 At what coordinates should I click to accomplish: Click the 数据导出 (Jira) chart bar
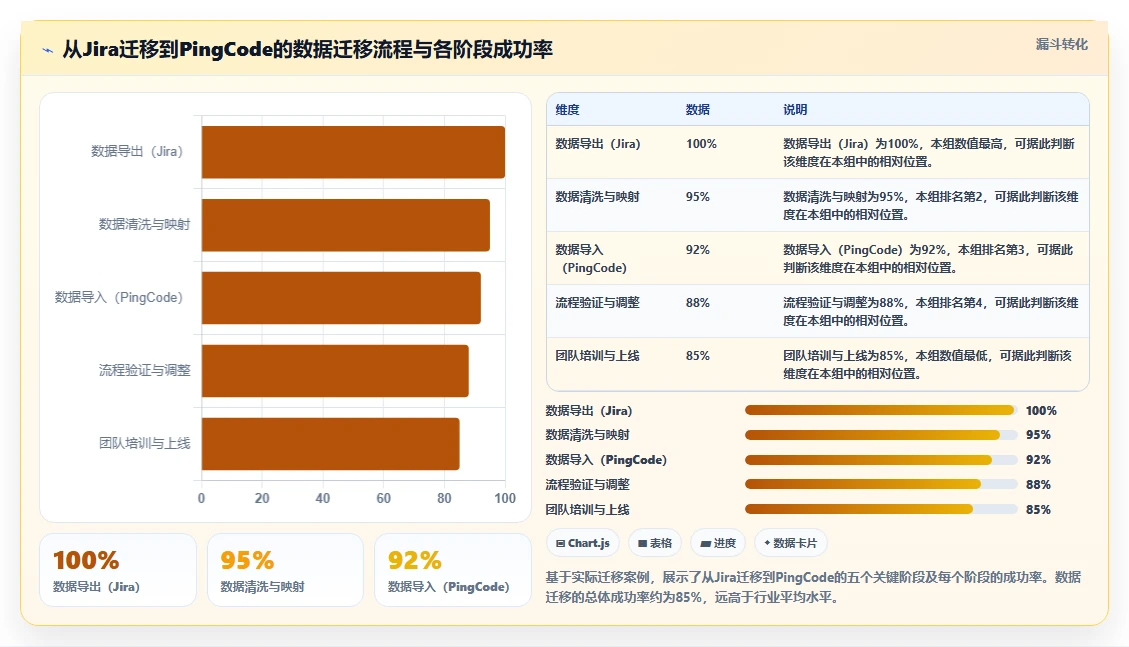tap(353, 152)
